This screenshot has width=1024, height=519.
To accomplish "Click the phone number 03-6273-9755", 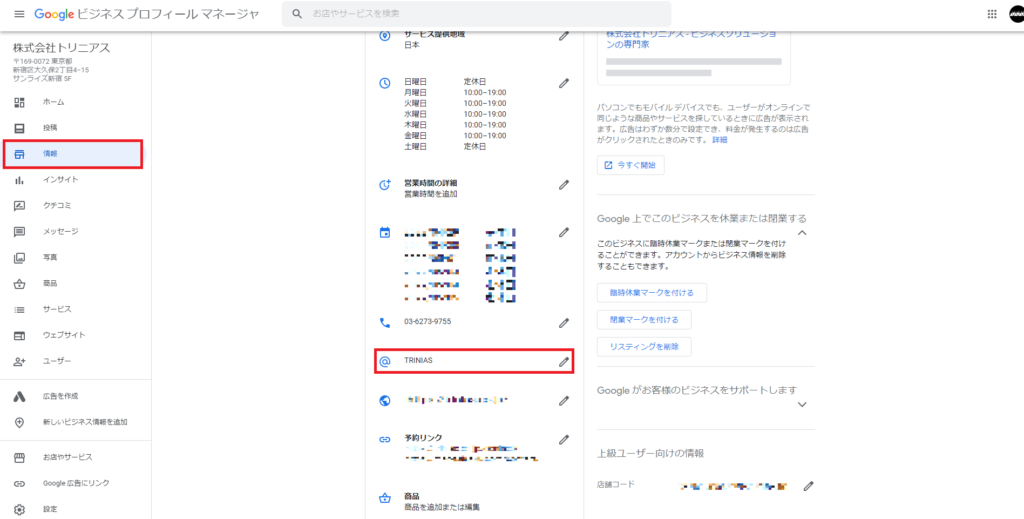I will point(428,322).
